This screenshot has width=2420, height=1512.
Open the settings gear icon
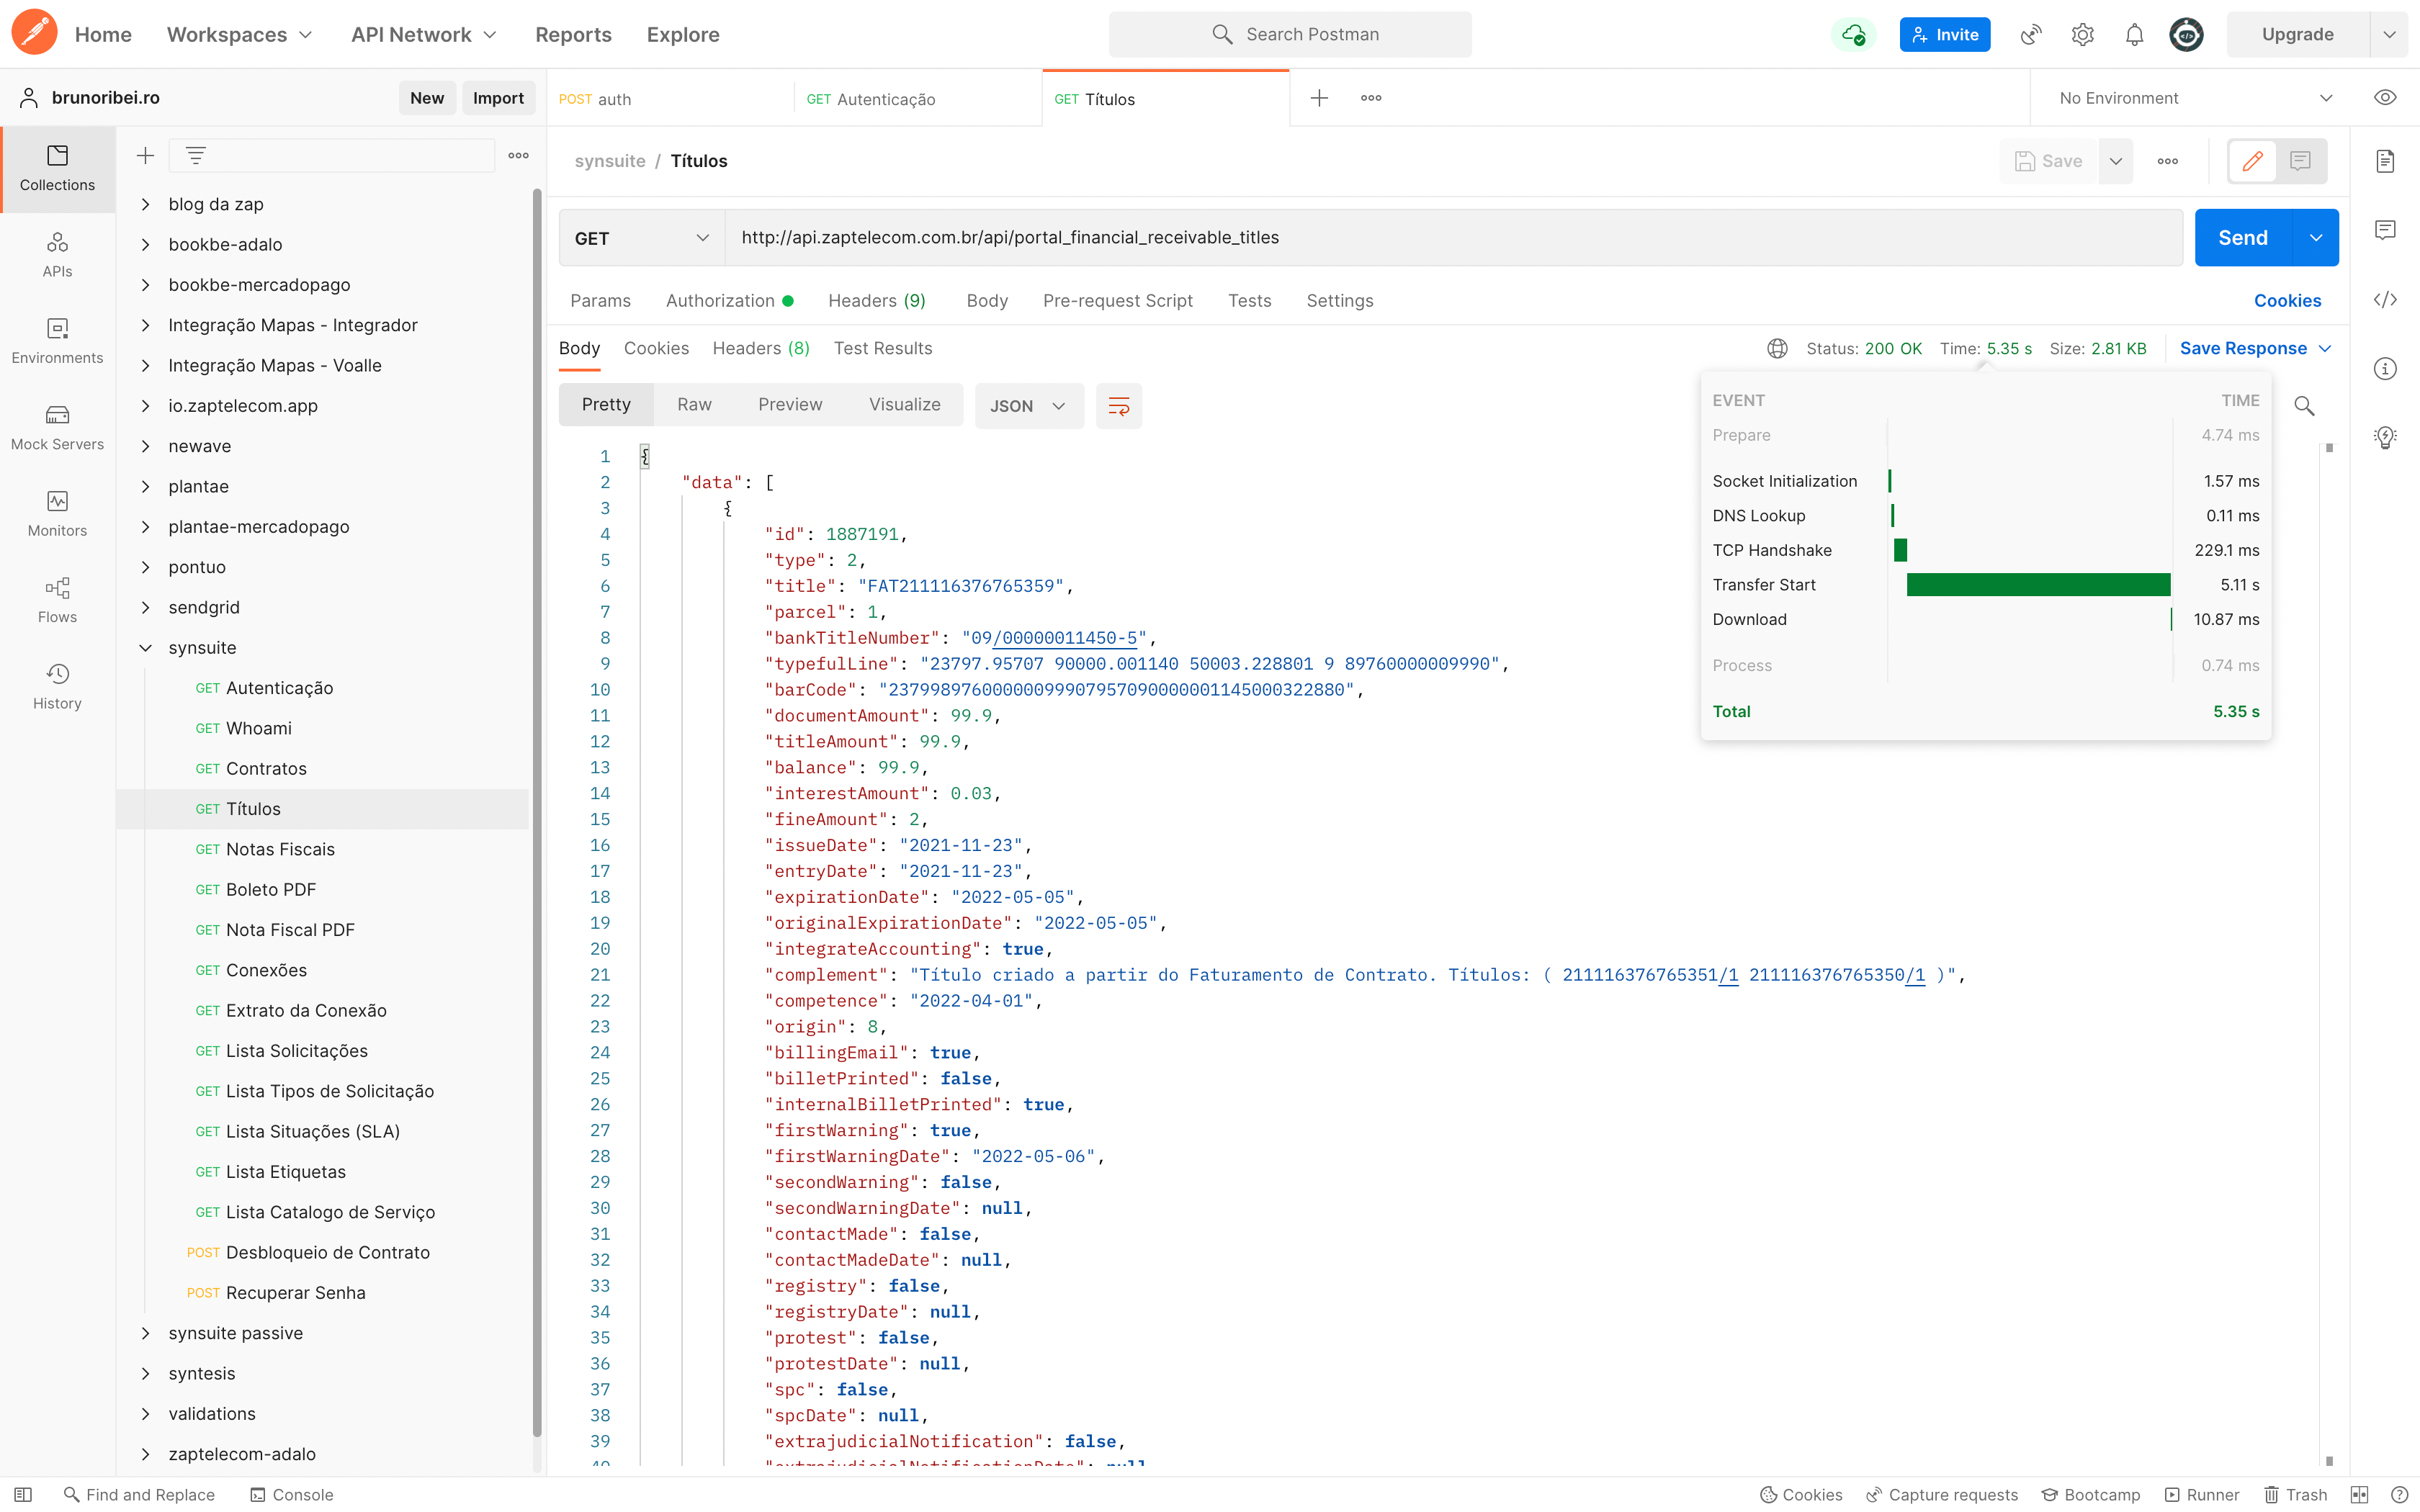(x=2082, y=35)
